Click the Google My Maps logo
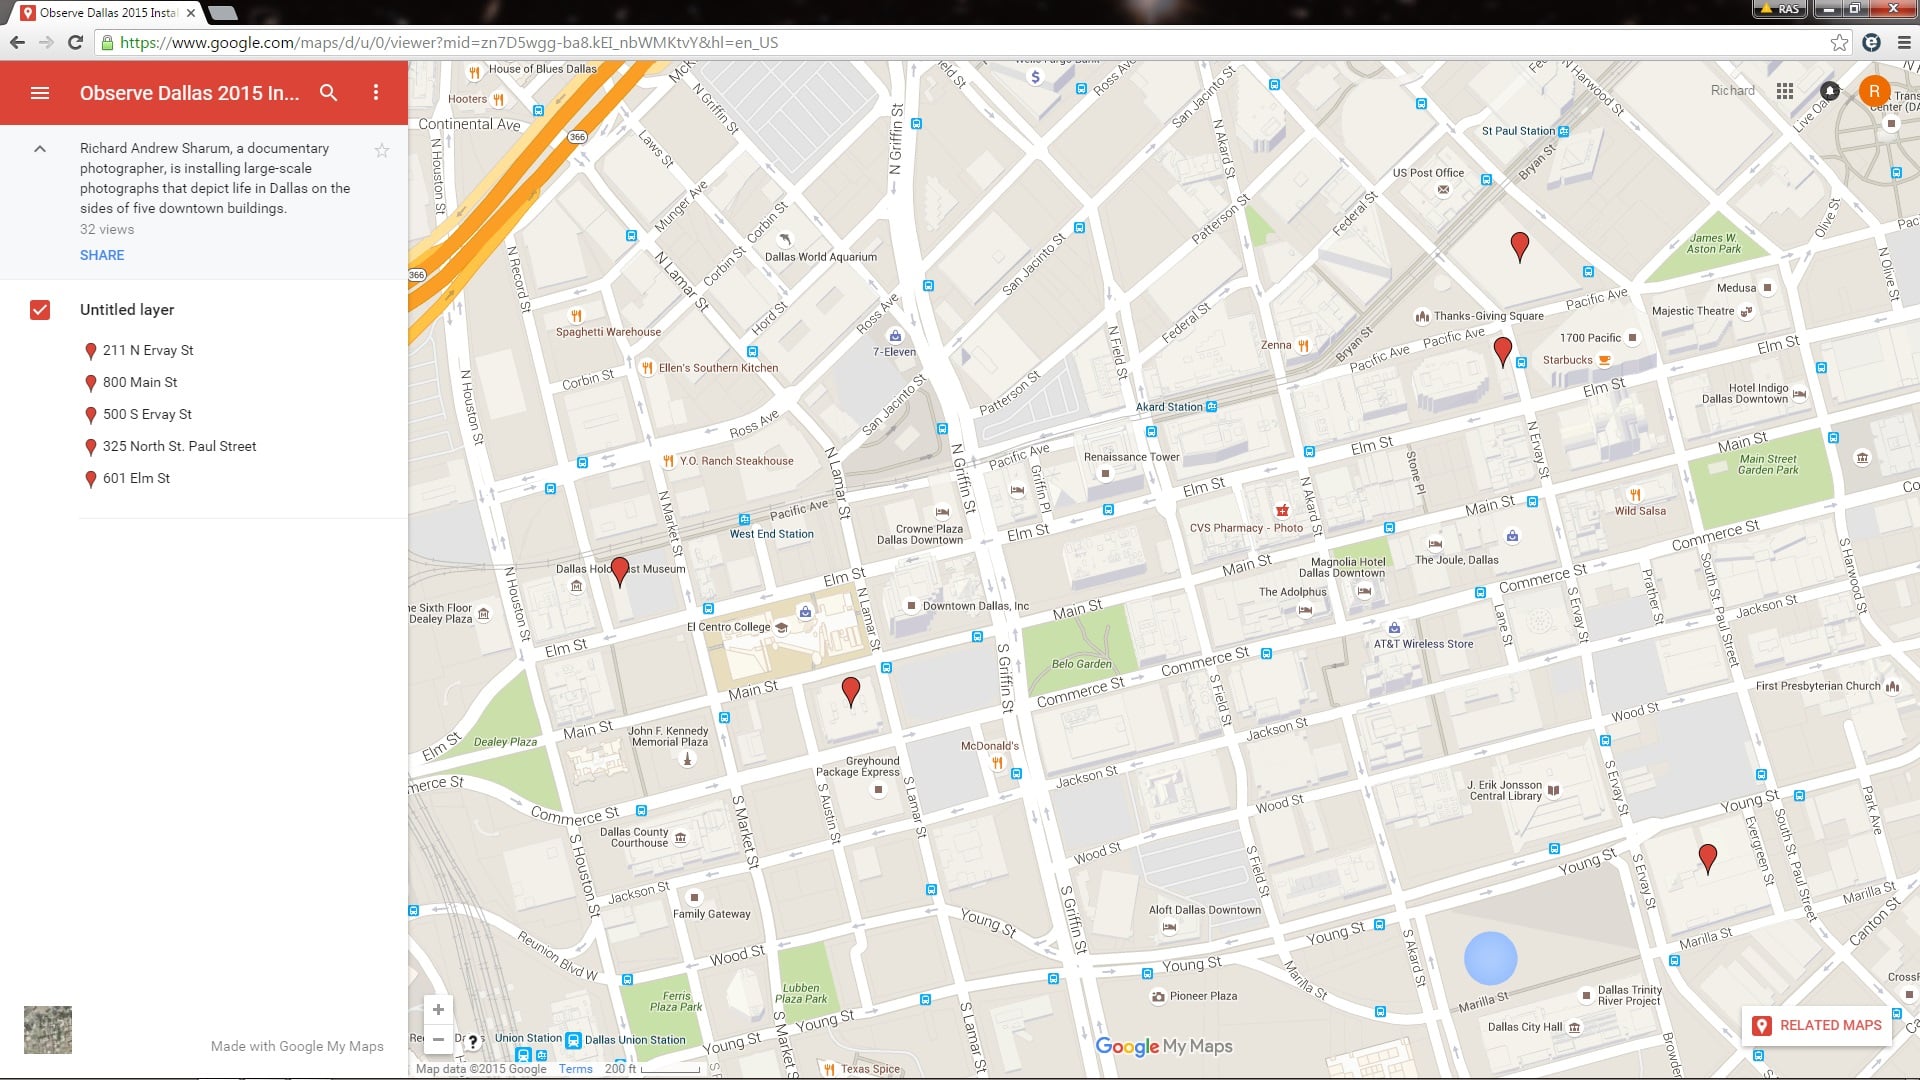This screenshot has width=1920, height=1080. (1164, 1046)
